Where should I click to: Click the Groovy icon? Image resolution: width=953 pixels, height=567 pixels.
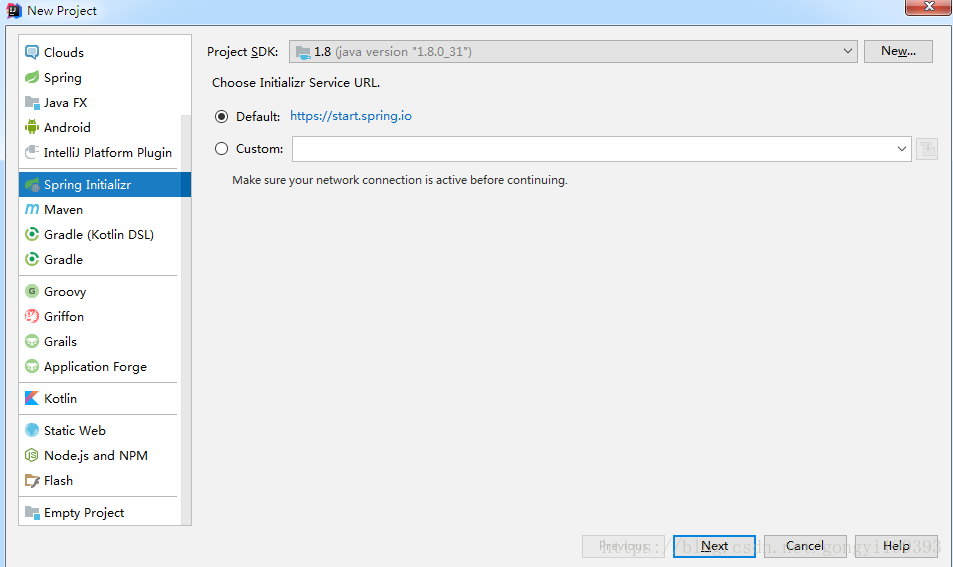32,291
